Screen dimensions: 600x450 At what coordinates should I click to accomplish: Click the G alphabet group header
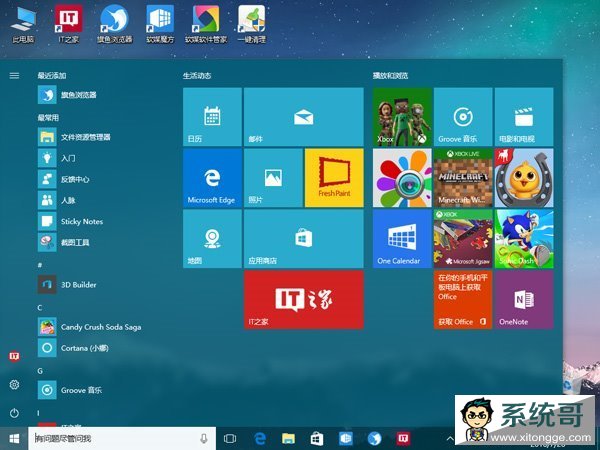(40, 371)
